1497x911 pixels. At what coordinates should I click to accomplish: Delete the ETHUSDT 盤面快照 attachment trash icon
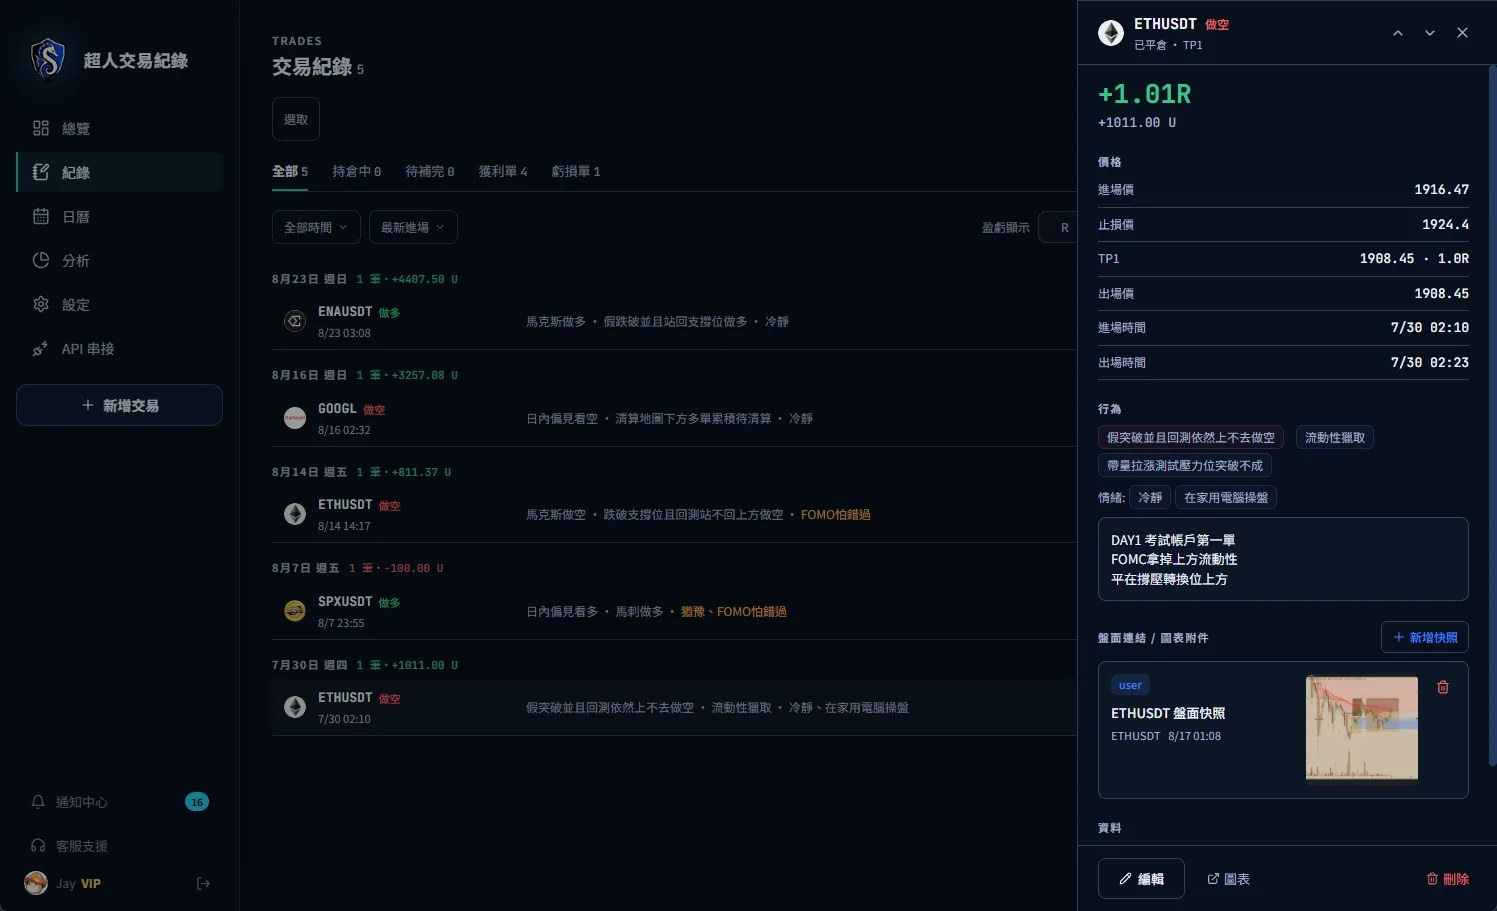pos(1443,687)
